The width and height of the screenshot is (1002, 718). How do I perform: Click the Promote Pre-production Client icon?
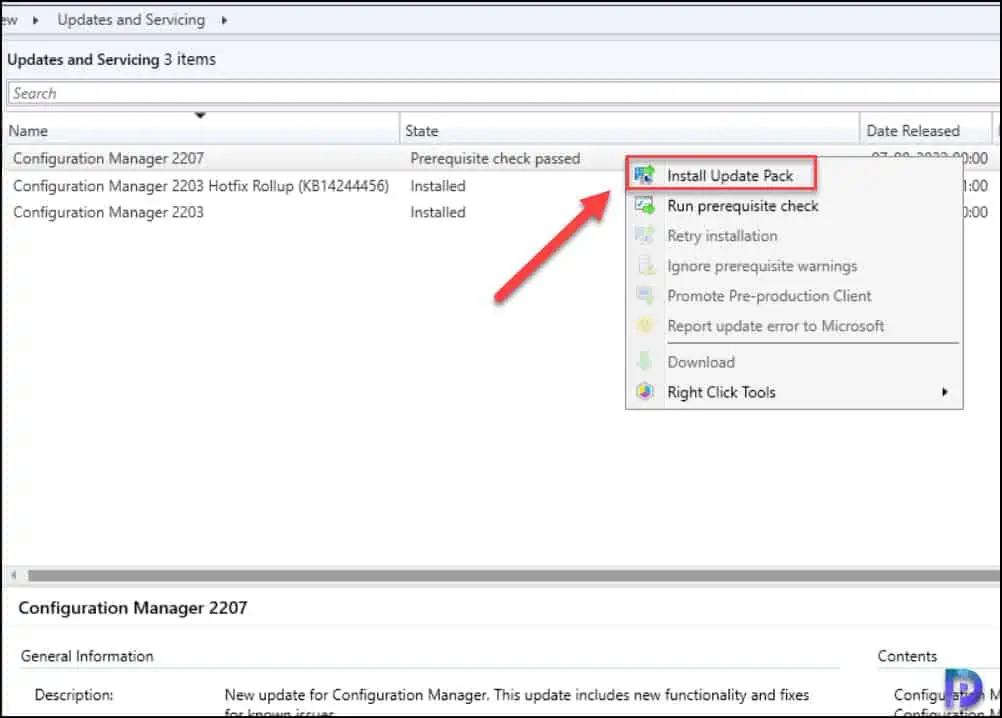point(644,295)
